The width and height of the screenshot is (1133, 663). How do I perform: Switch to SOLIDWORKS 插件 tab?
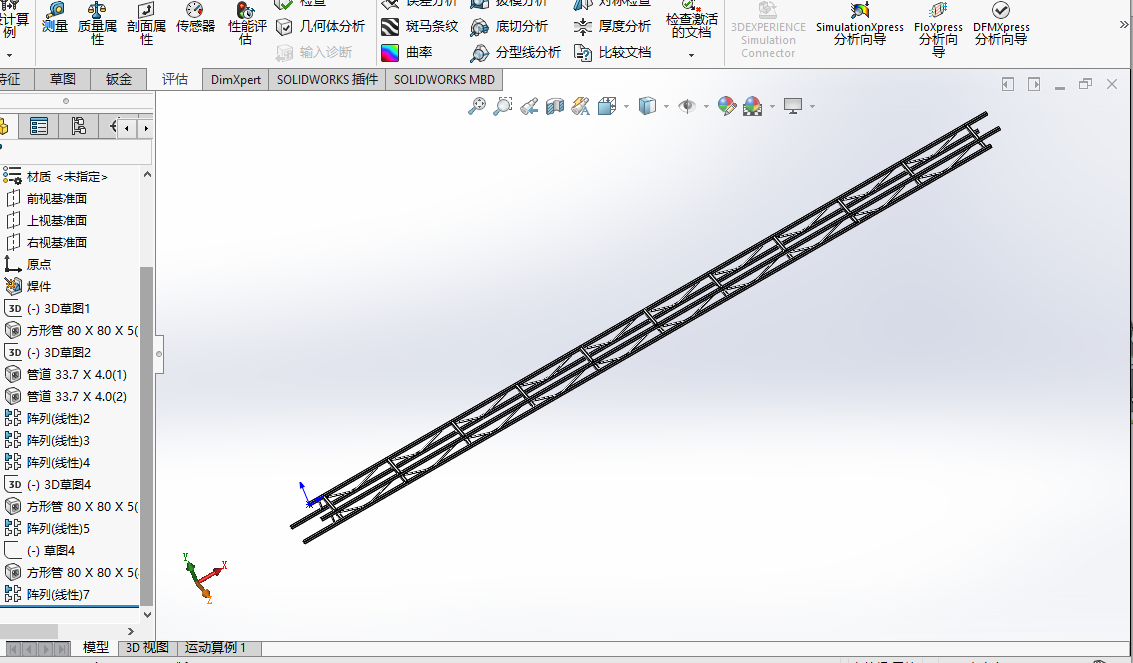pyautogui.click(x=327, y=79)
